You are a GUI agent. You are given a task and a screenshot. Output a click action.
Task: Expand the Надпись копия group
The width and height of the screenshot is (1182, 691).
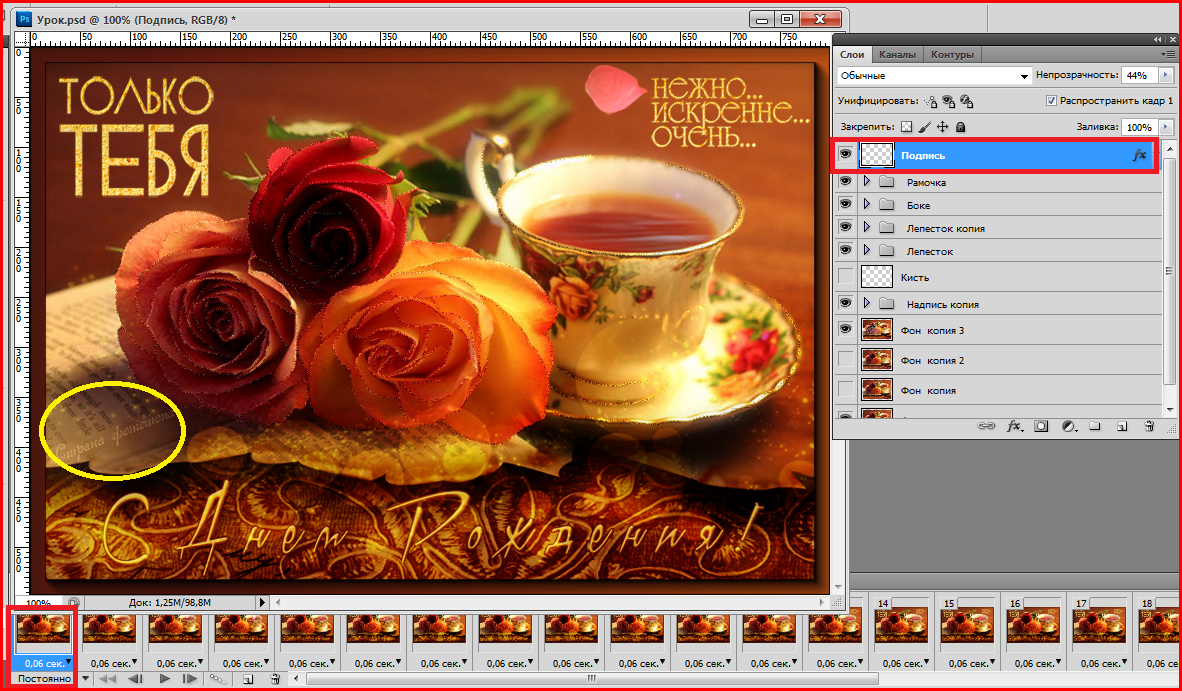pyautogui.click(x=866, y=303)
